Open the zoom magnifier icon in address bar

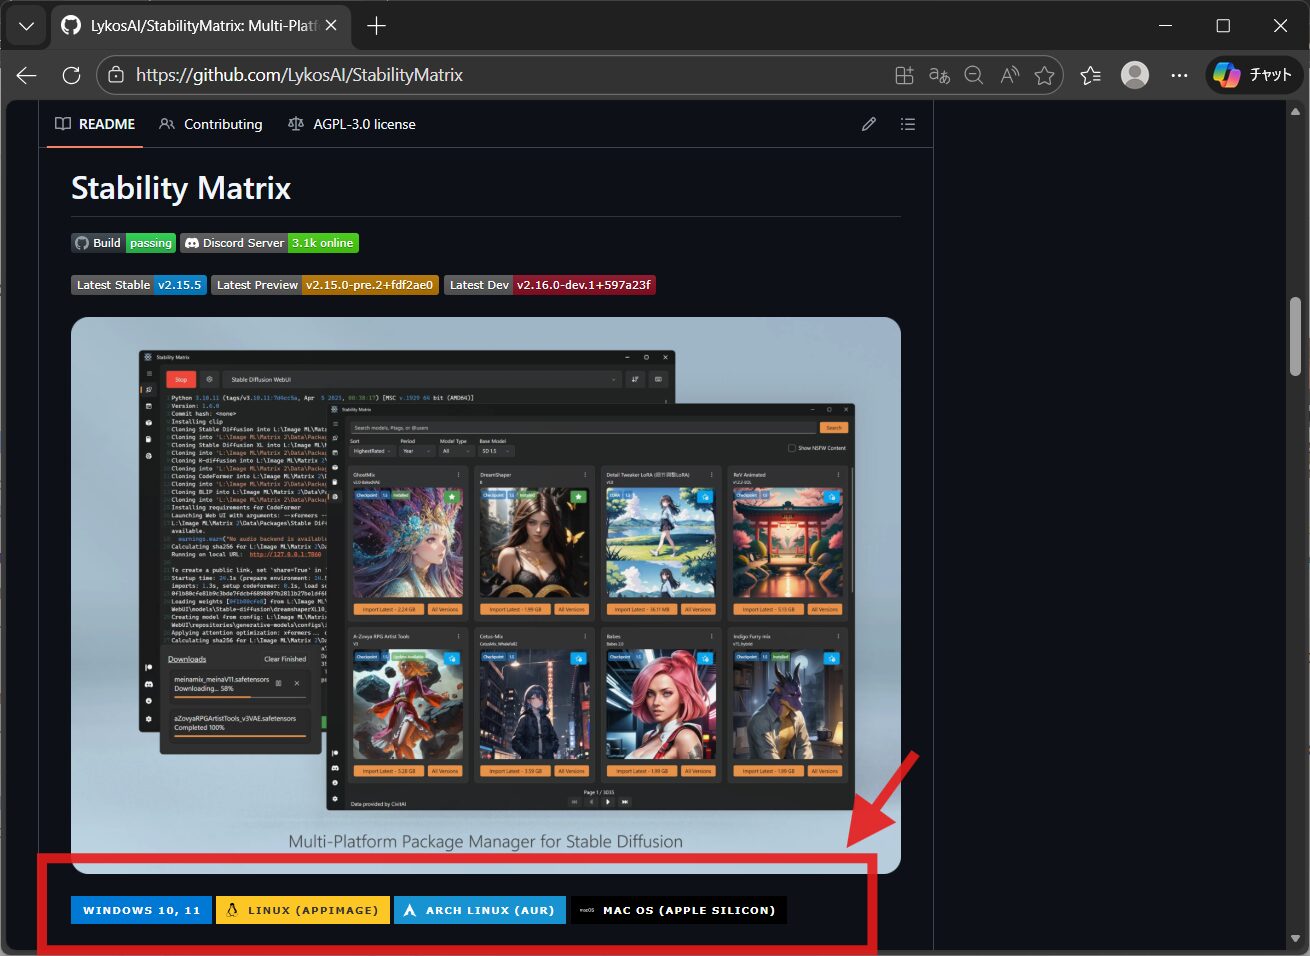tap(973, 75)
